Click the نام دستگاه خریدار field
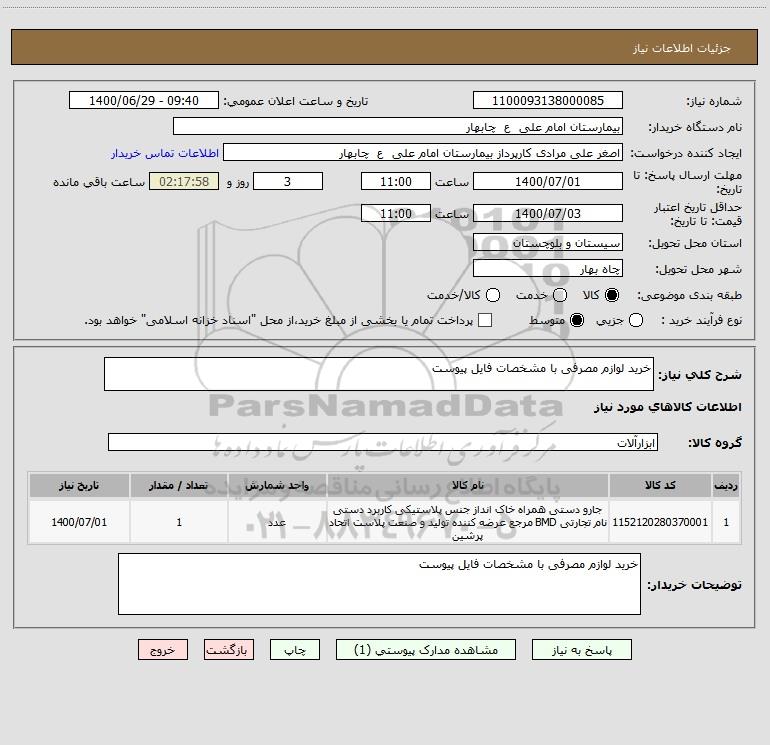 pyautogui.click(x=398, y=126)
